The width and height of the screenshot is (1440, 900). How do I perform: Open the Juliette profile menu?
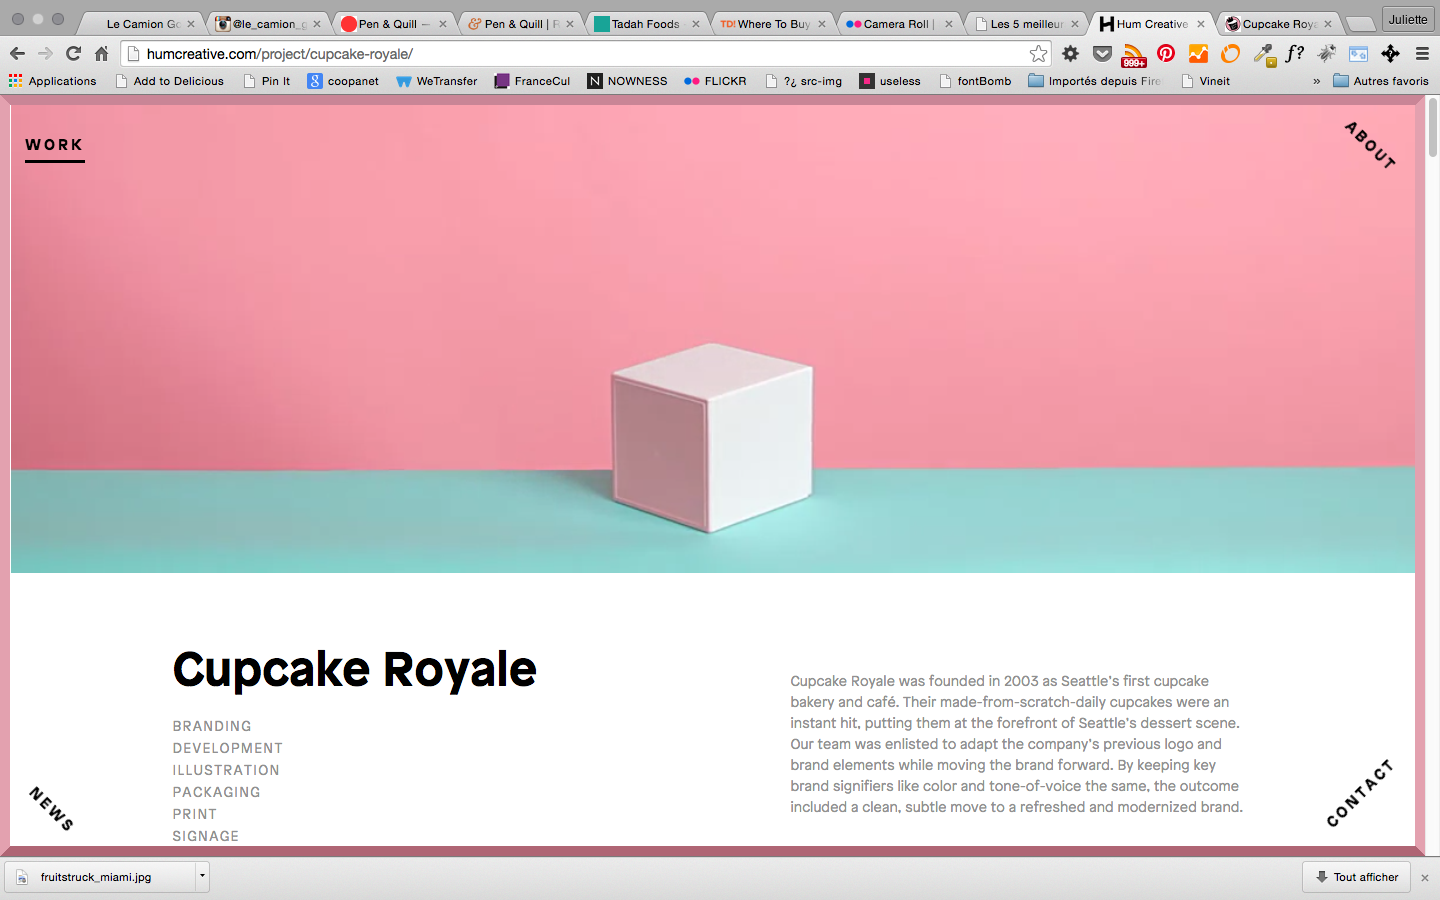pyautogui.click(x=1408, y=19)
